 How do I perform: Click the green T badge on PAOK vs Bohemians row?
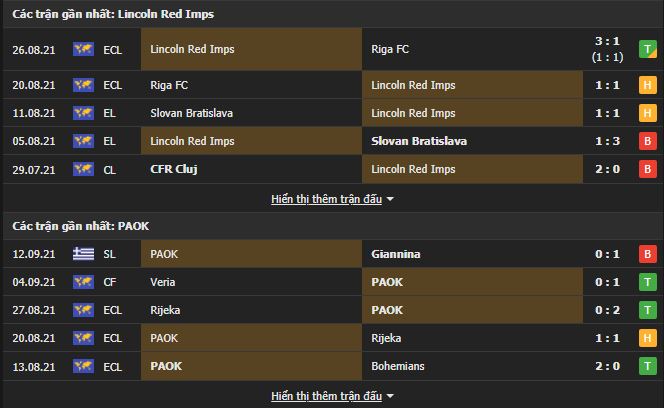pos(647,366)
